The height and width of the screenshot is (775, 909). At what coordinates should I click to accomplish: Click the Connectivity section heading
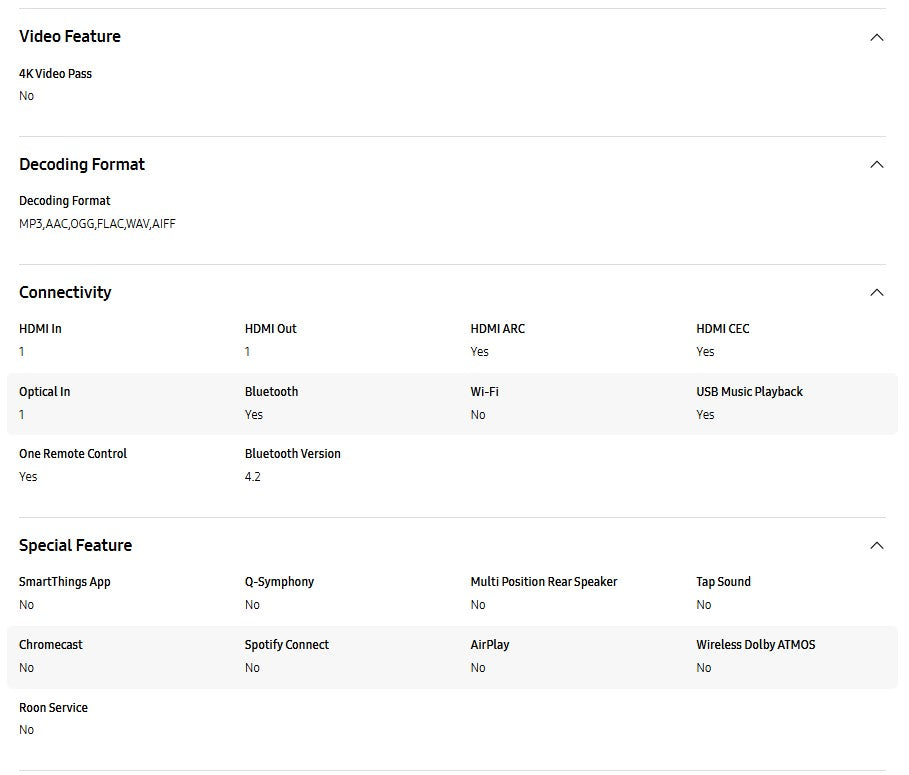coord(65,292)
